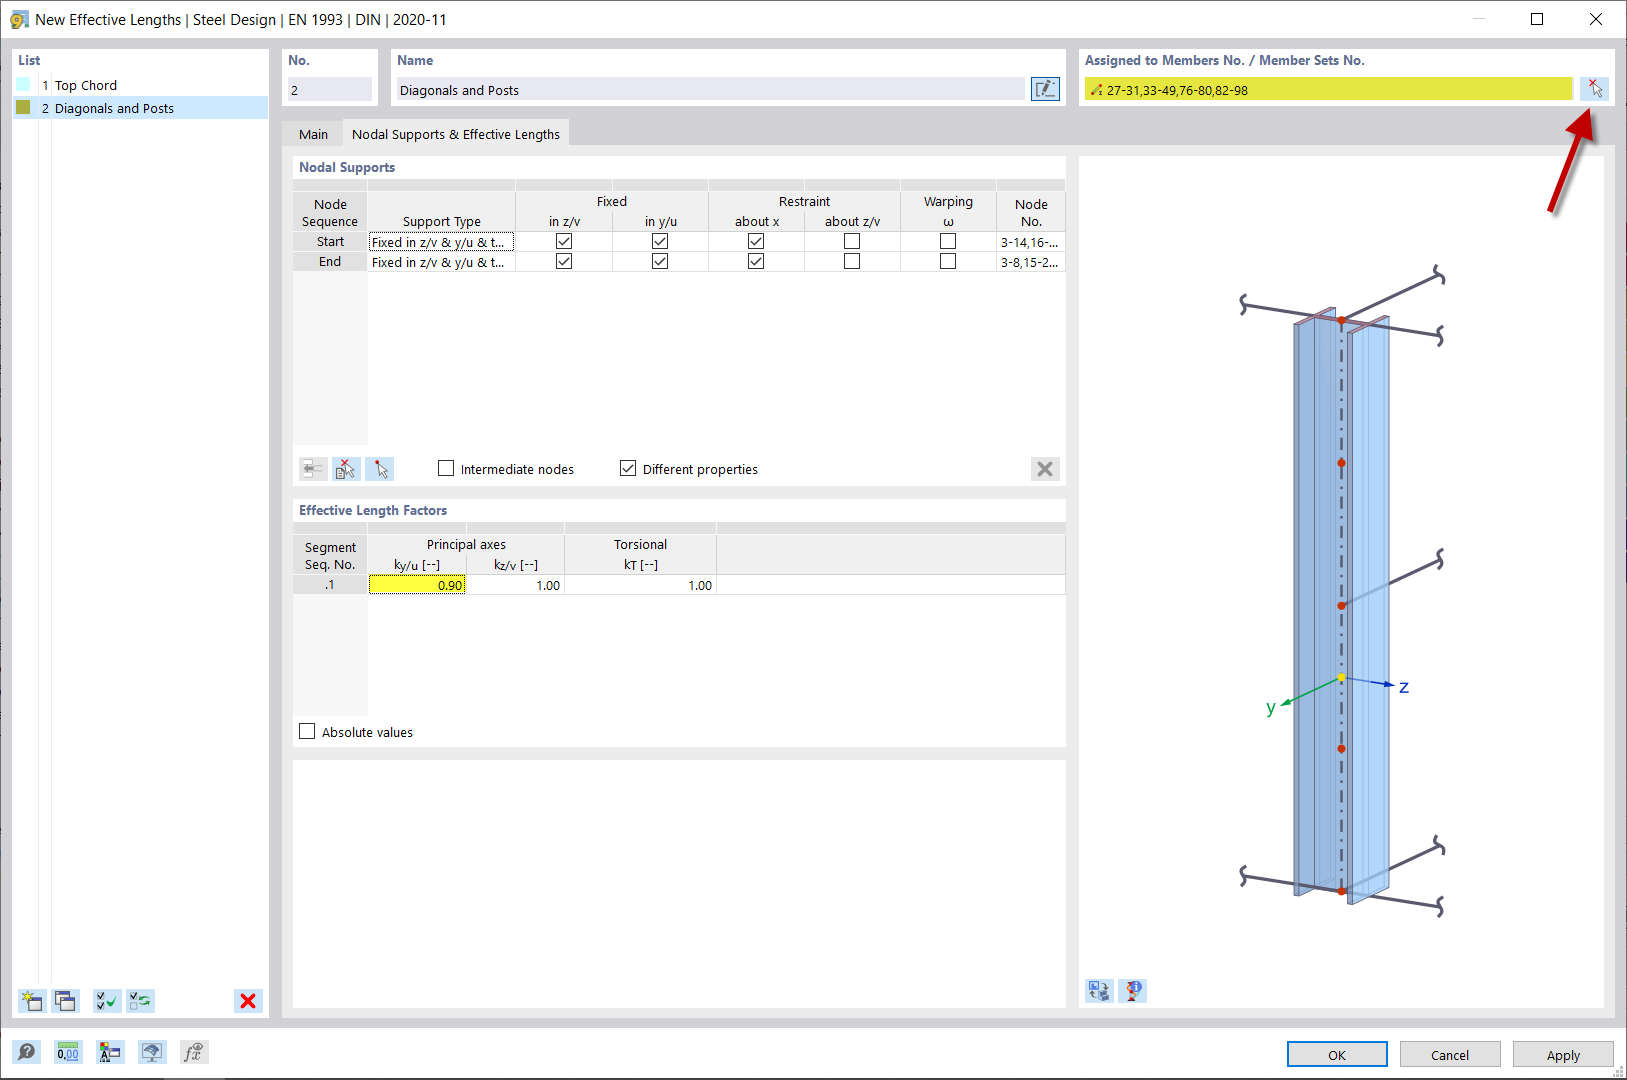Select the Start row header in Nodal Supports

[x=330, y=242]
